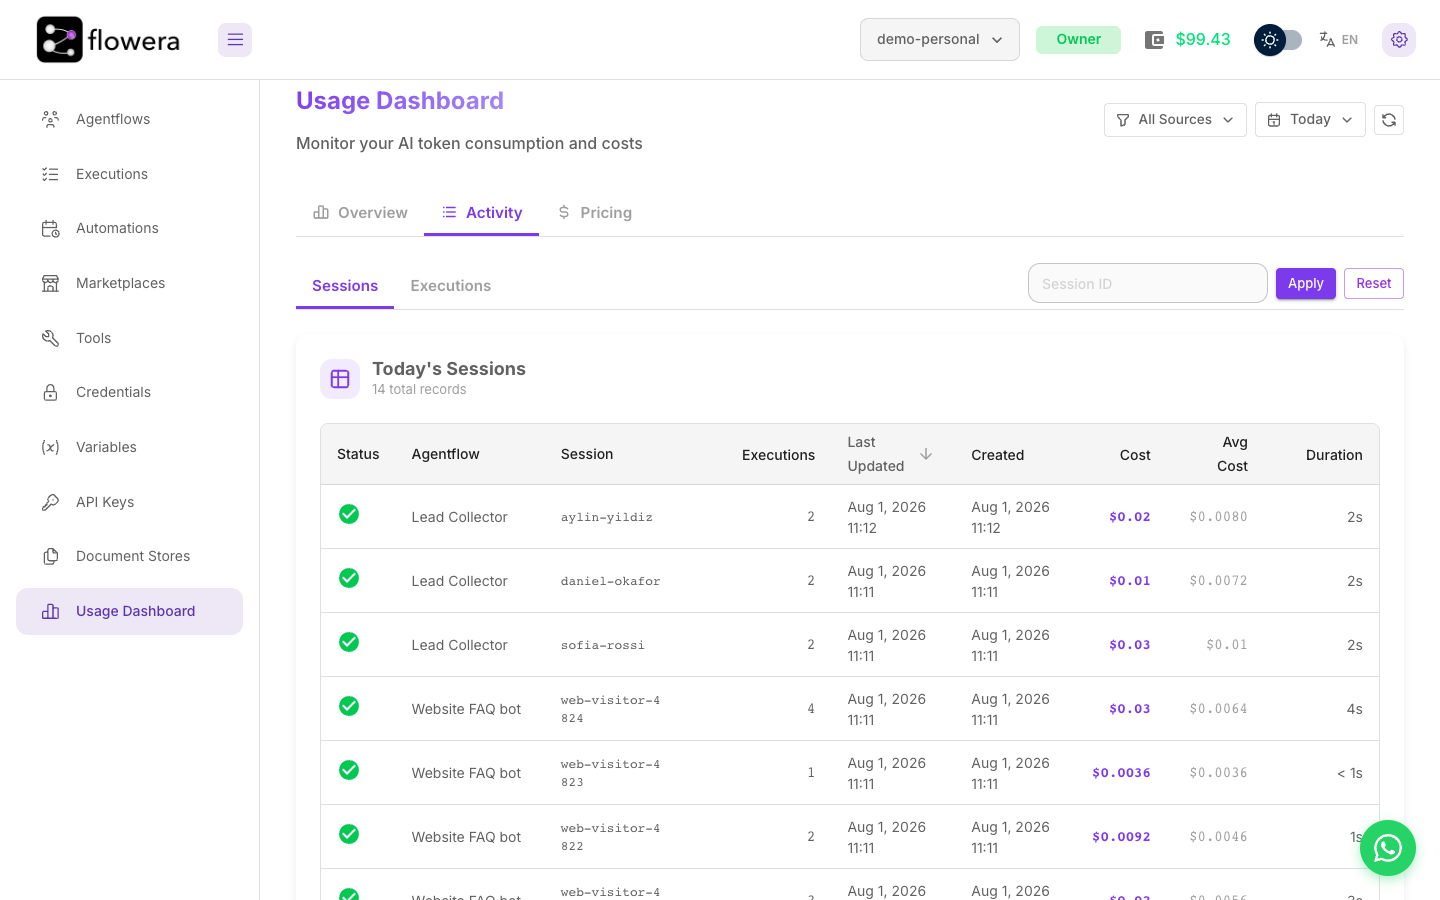The image size is (1440, 900).
Task: Click status check for daniel-okafor session
Action: [349, 578]
